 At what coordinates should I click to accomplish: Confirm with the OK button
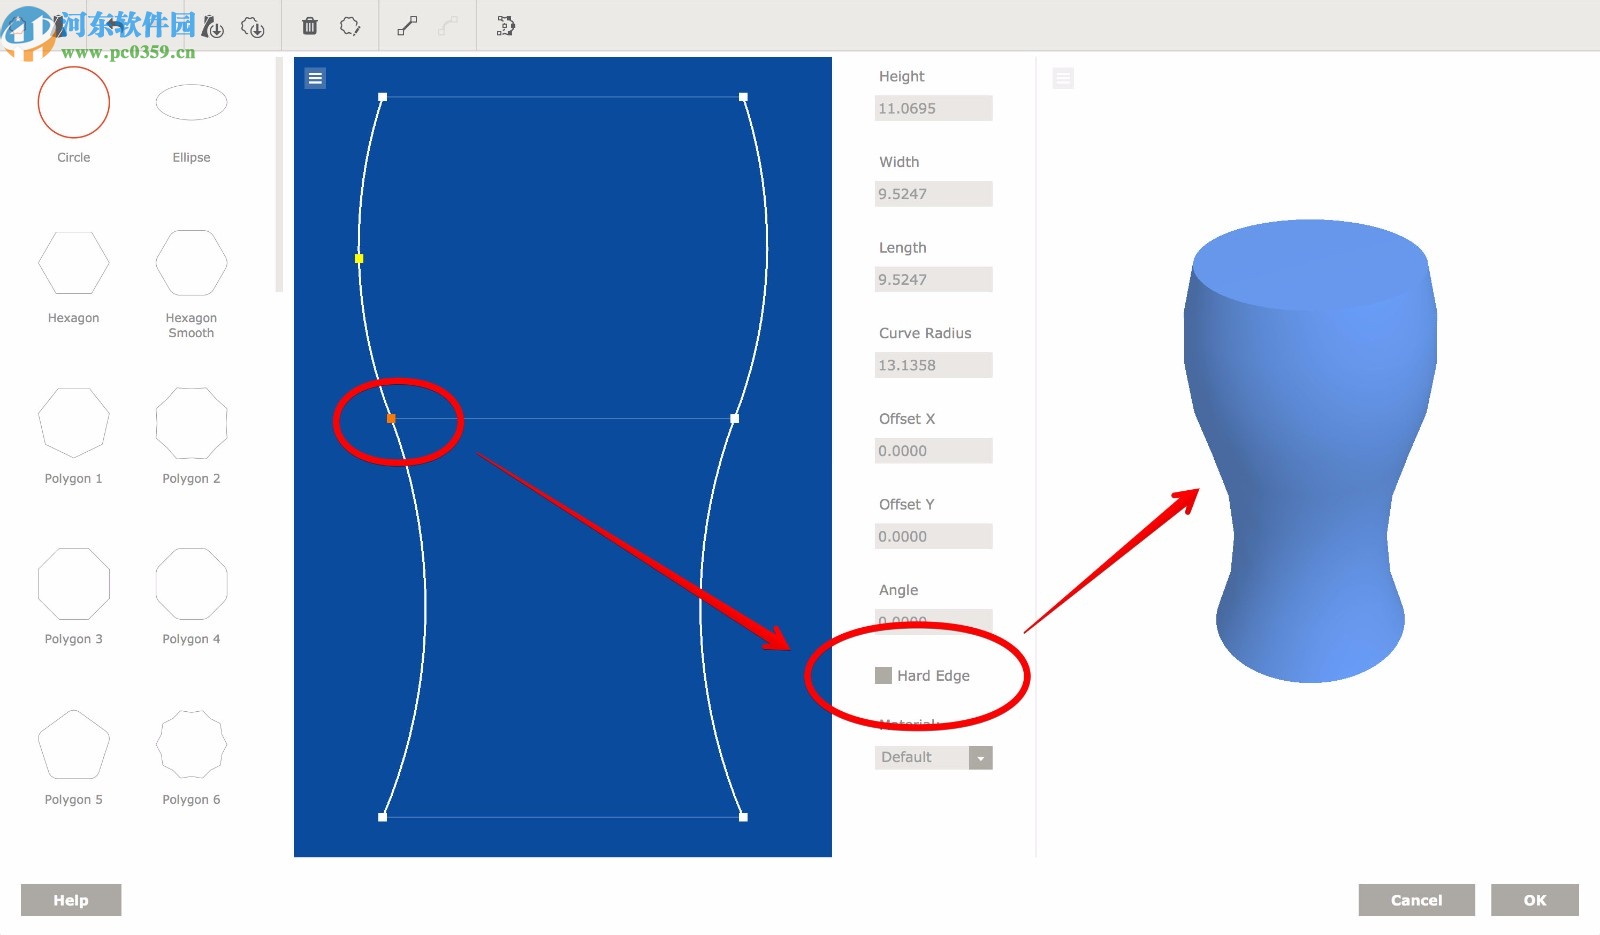[x=1535, y=900]
